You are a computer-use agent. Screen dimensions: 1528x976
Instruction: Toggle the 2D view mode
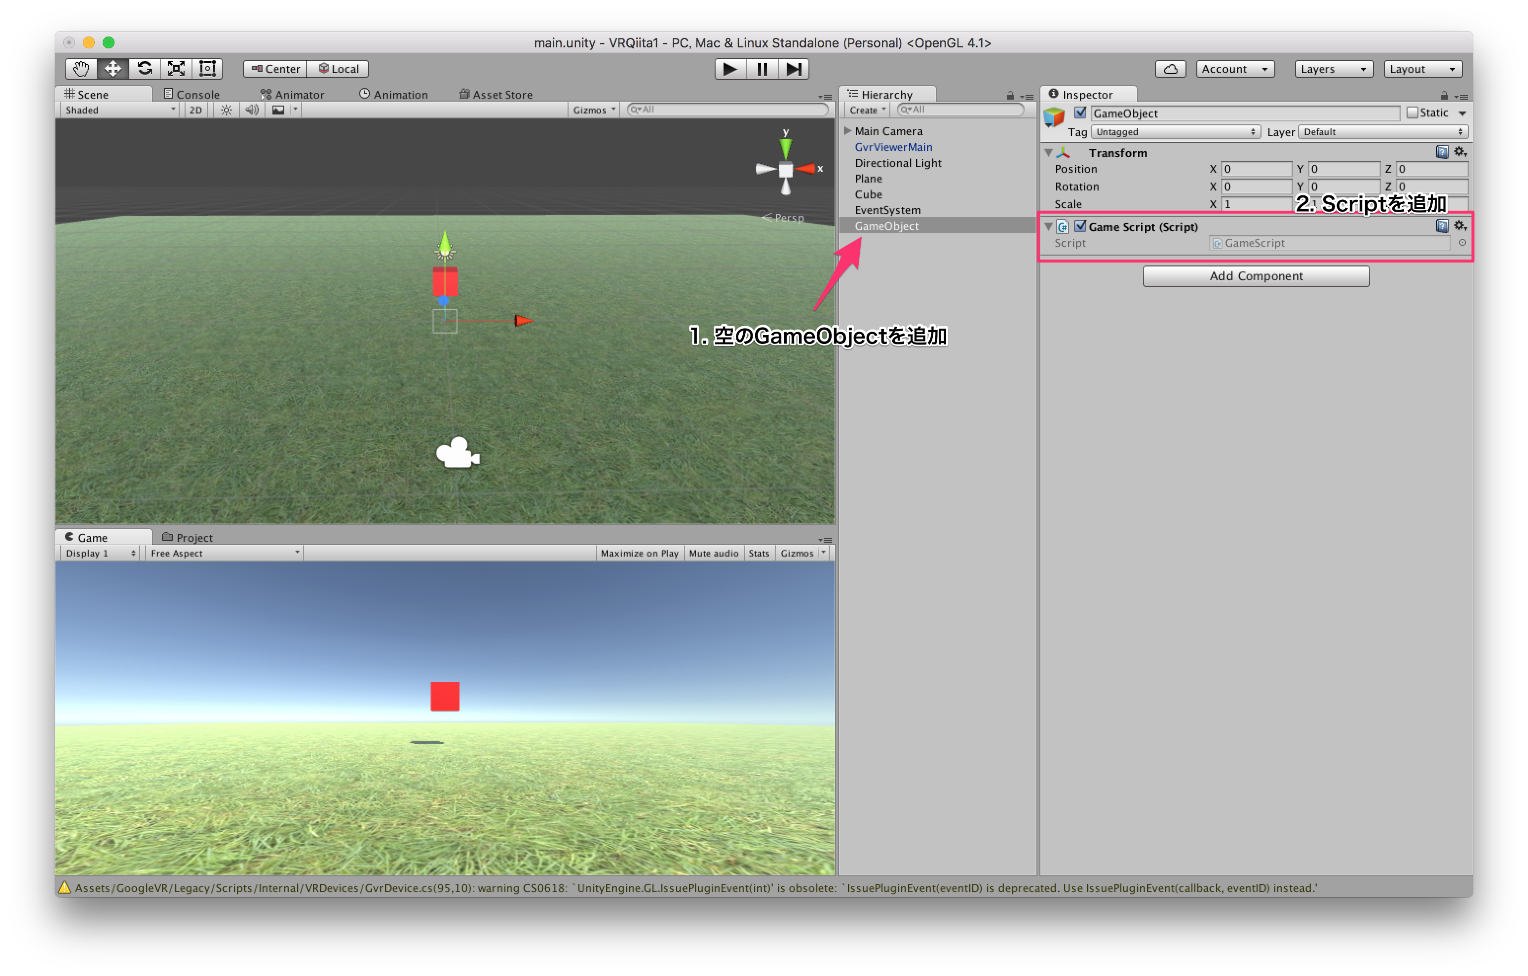coord(196,110)
